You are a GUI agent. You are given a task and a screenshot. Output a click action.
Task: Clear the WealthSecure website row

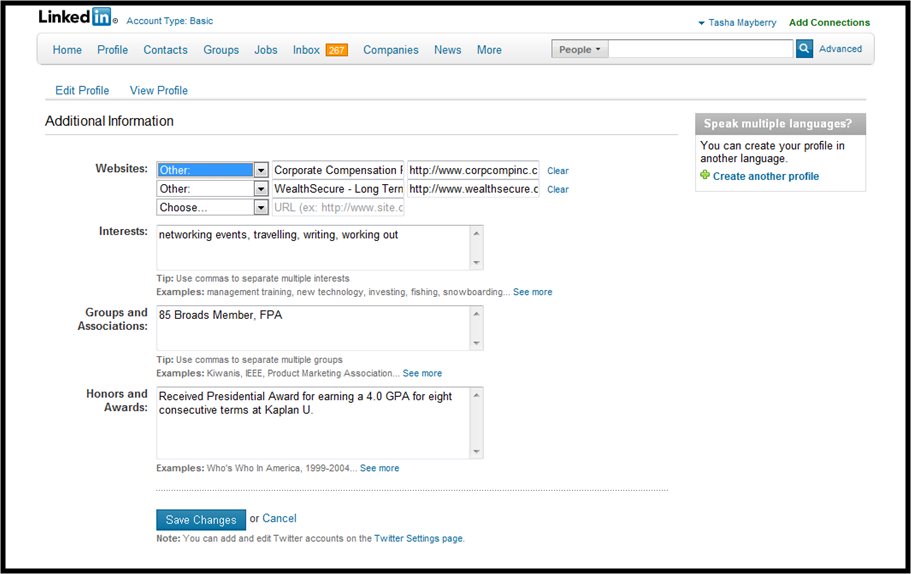click(558, 189)
